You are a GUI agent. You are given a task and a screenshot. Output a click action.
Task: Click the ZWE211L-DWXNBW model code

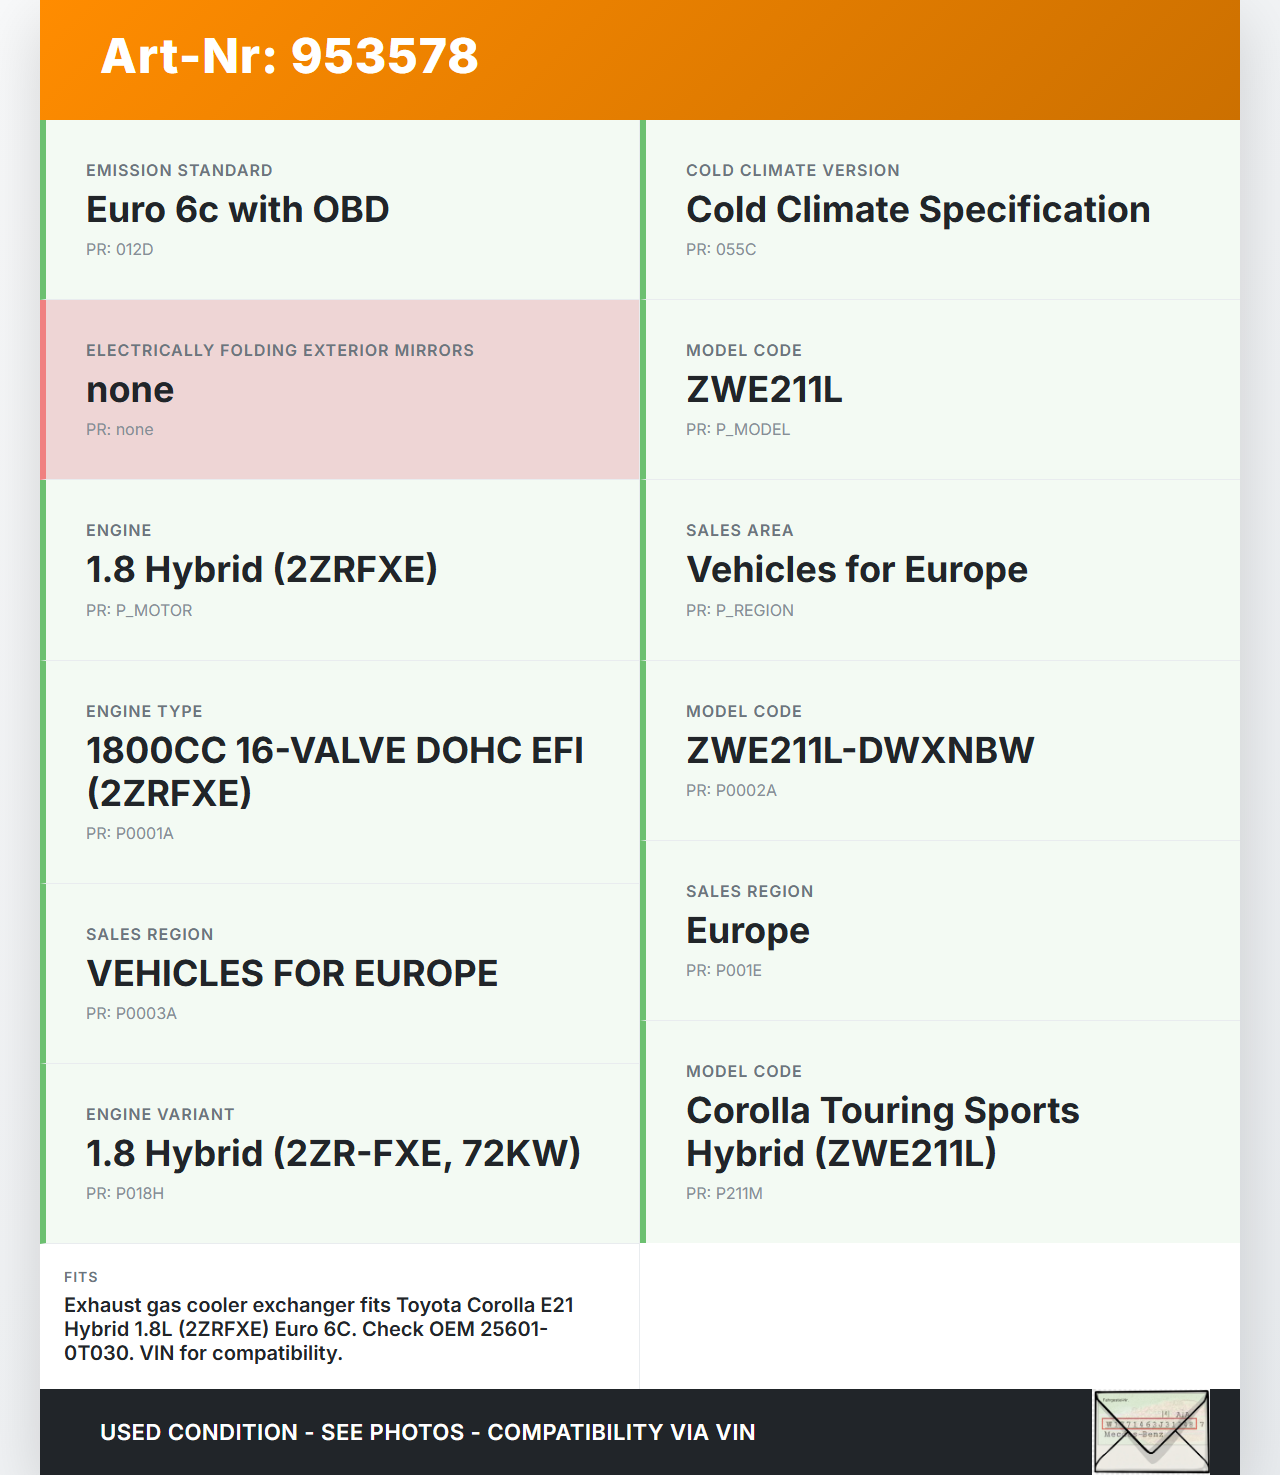tap(860, 751)
